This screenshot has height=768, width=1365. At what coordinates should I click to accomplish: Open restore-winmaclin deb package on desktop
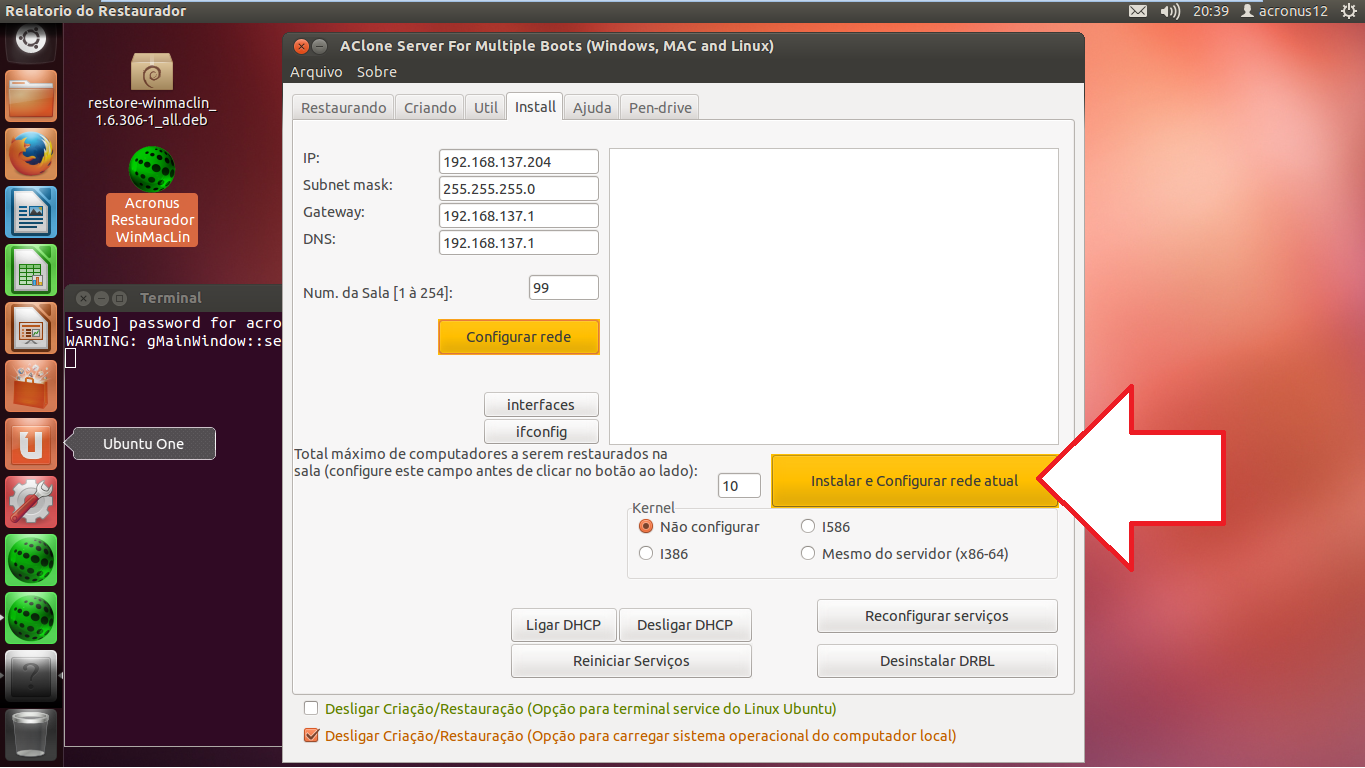coord(152,90)
